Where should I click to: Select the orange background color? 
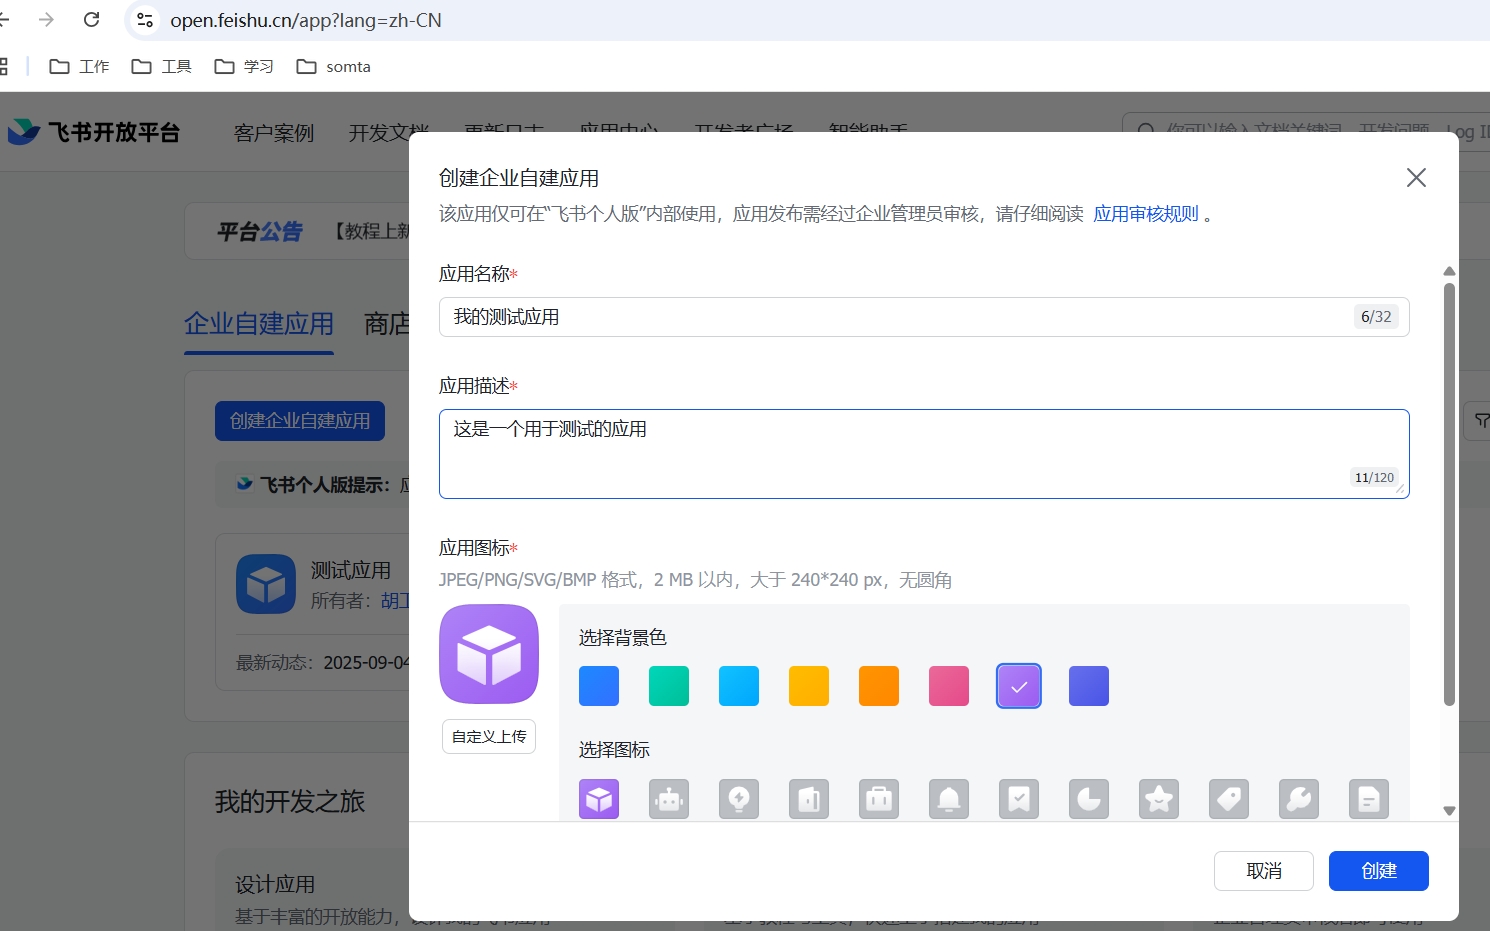879,686
